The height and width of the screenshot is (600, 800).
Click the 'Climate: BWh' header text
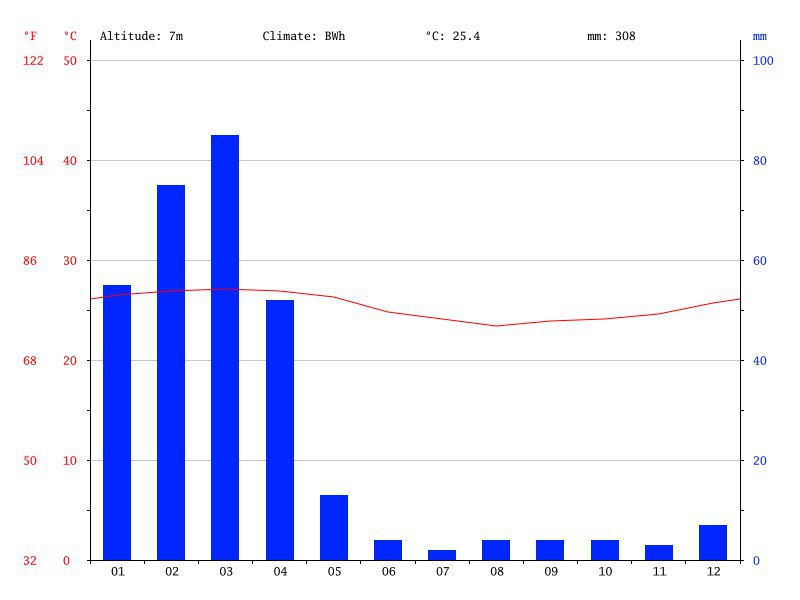coord(304,36)
